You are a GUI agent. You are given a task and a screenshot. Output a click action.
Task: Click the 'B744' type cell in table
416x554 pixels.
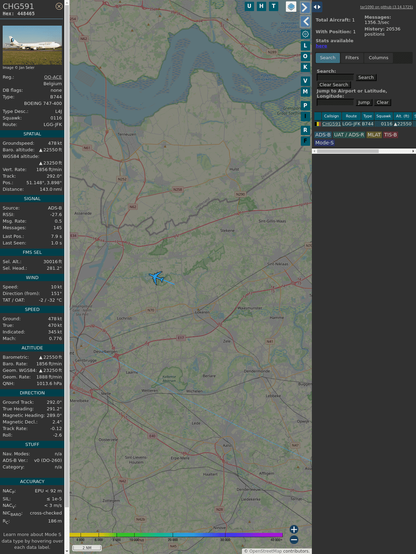click(368, 124)
